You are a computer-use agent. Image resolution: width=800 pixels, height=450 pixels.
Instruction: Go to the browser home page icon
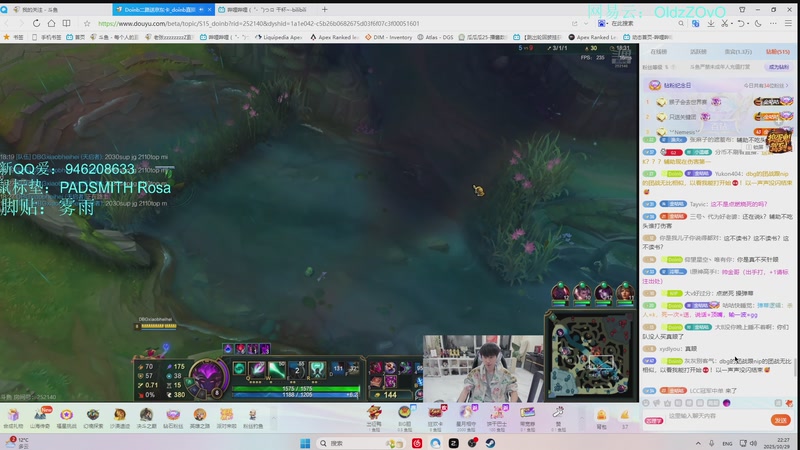(x=52, y=23)
